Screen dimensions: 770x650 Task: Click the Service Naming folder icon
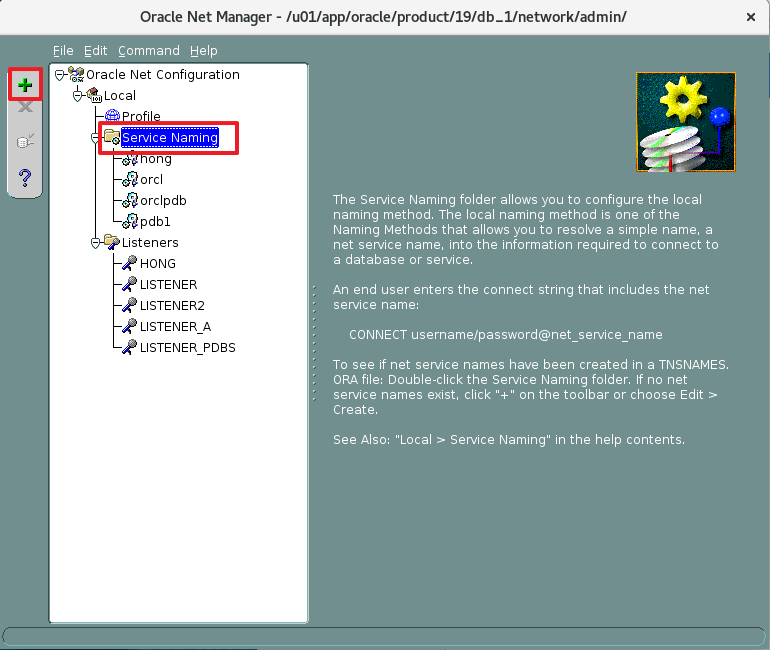pyautogui.click(x=112, y=137)
